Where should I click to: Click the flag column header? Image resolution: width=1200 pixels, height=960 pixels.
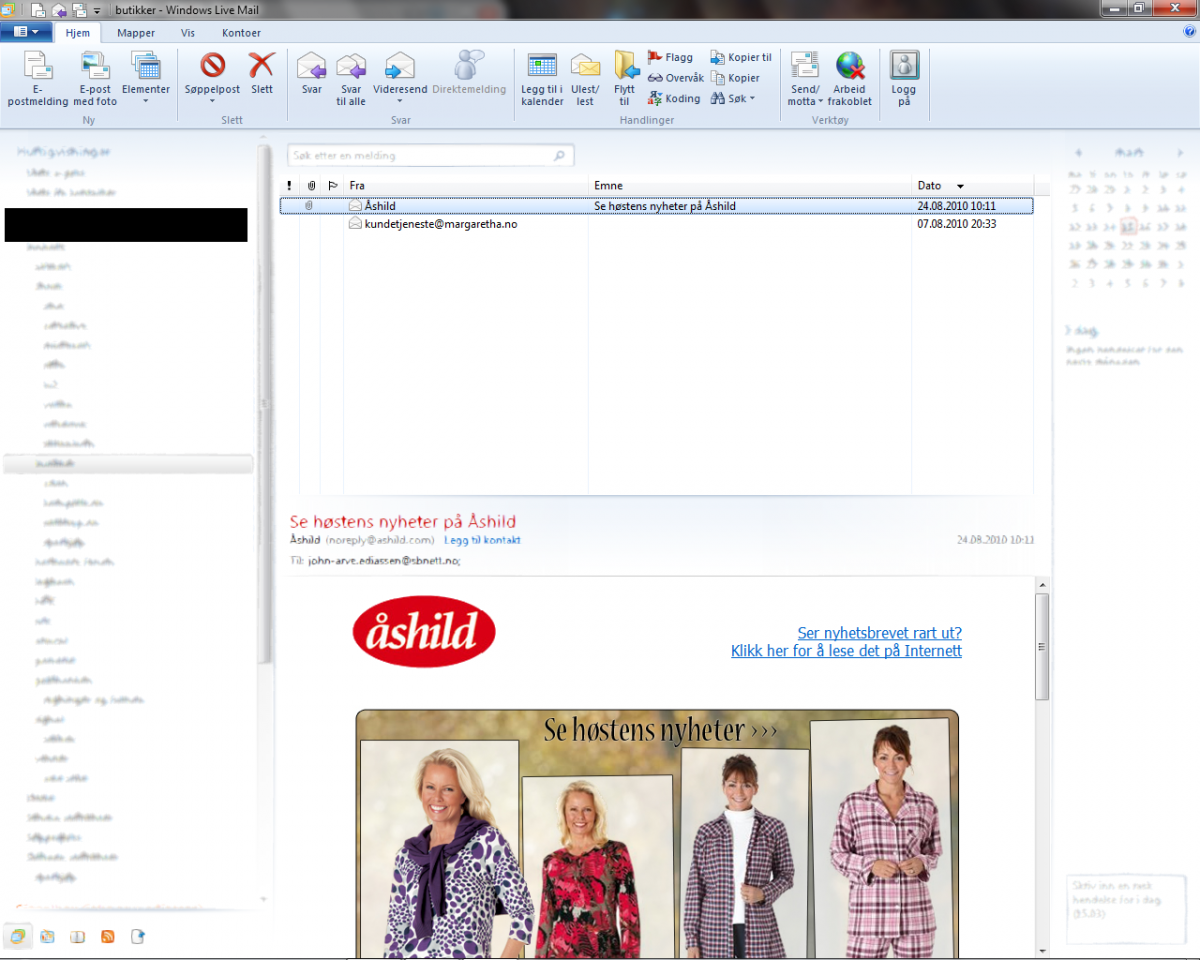pyautogui.click(x=333, y=186)
